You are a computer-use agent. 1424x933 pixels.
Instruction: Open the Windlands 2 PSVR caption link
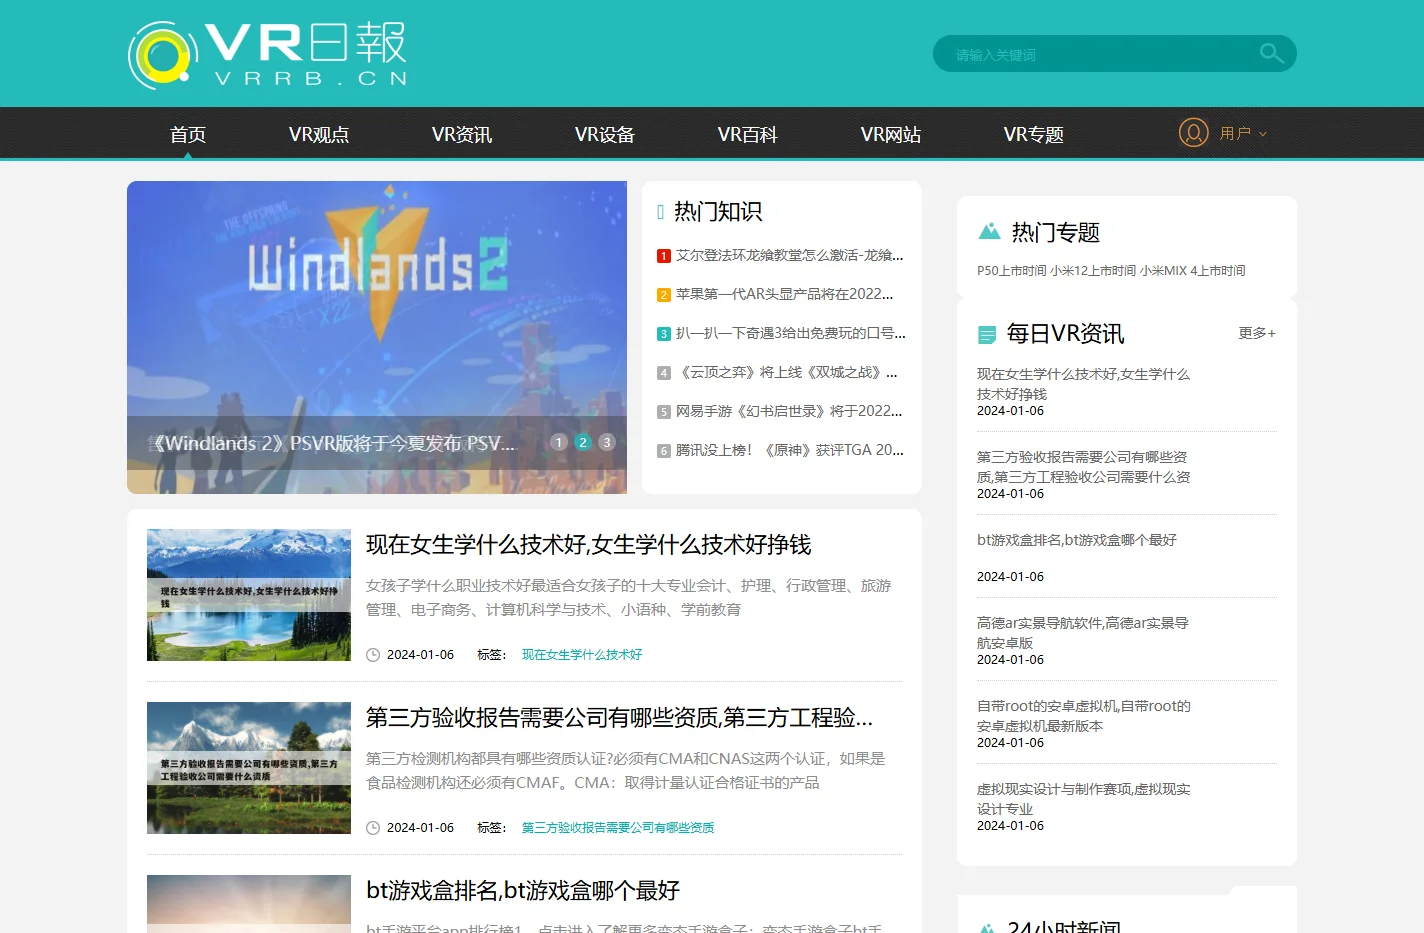coord(333,443)
